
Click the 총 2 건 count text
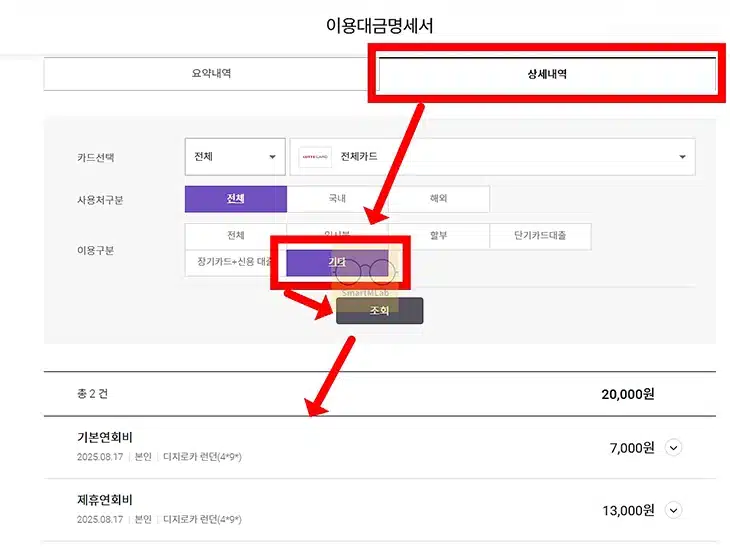tap(92, 394)
